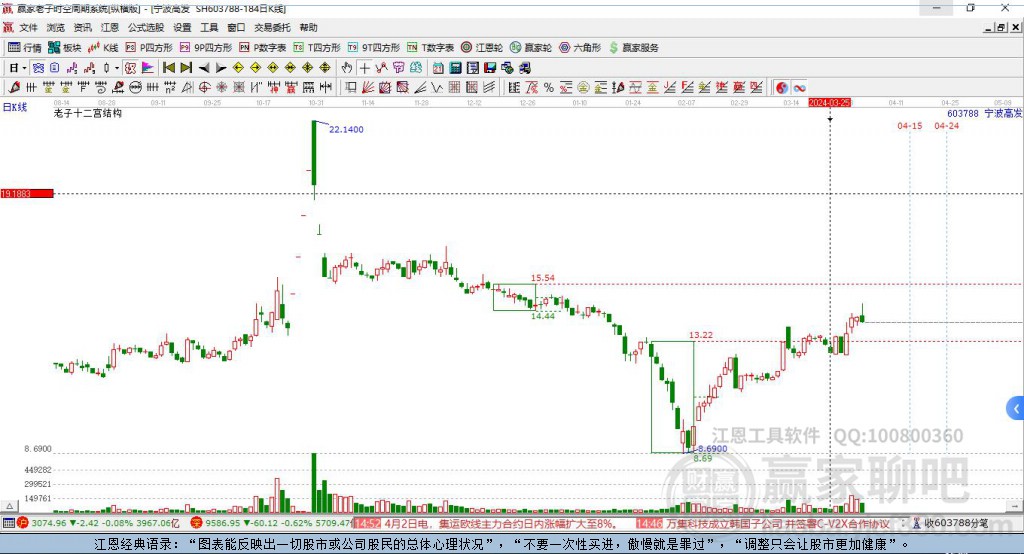Open the 窗口 menu
The height and width of the screenshot is (554, 1024).
(236, 27)
